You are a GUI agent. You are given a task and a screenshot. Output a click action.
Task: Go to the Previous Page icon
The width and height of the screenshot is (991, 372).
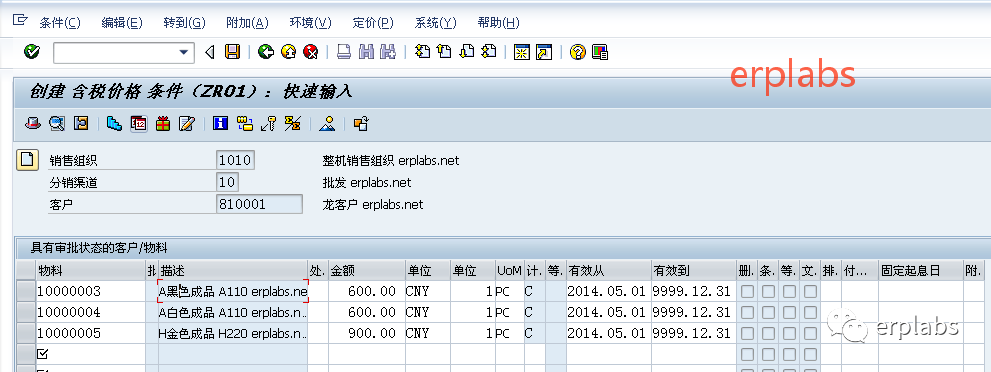coord(445,52)
